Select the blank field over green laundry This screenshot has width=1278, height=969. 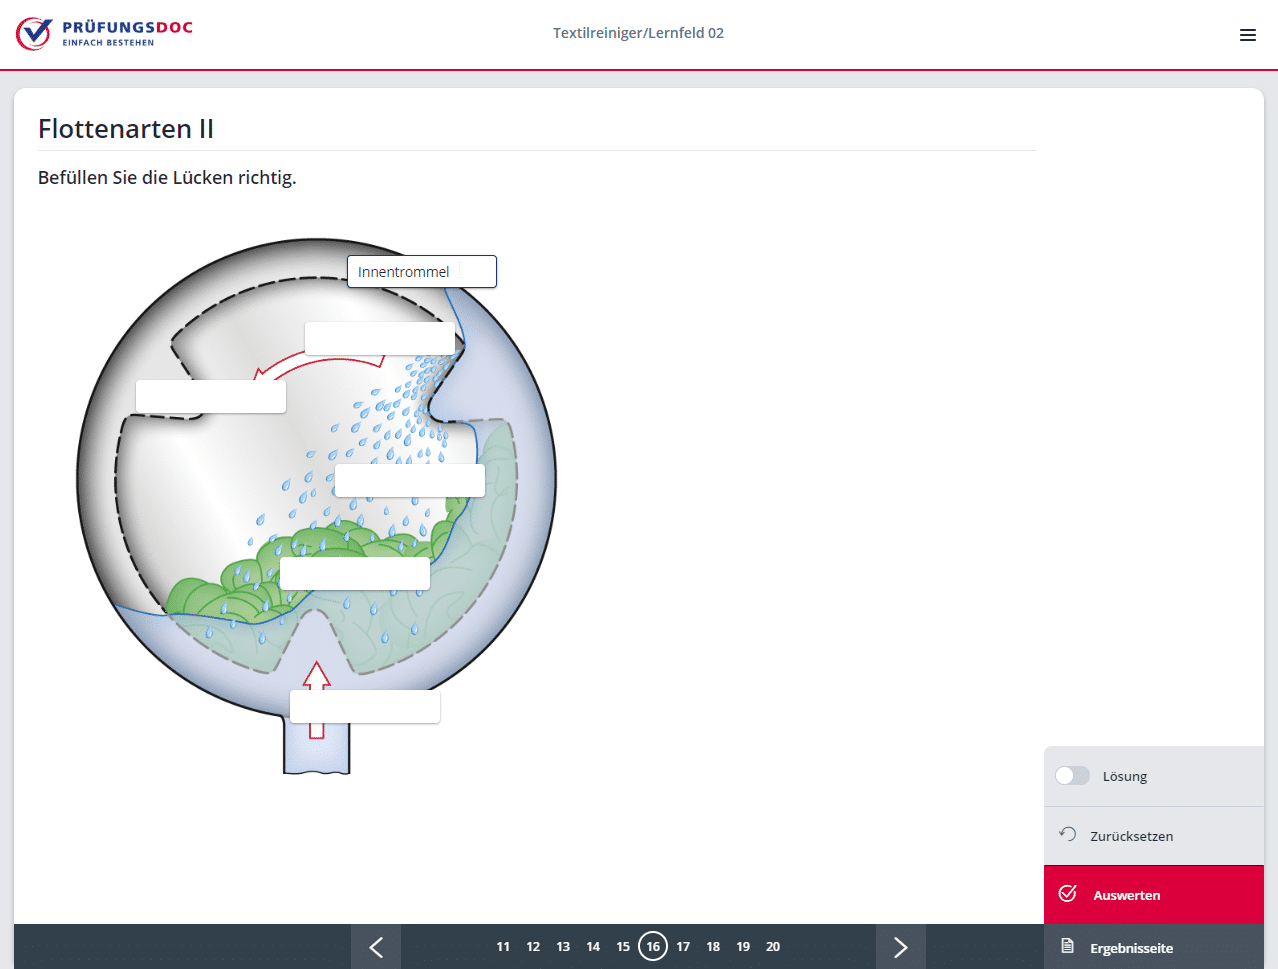pyautogui.click(x=355, y=574)
